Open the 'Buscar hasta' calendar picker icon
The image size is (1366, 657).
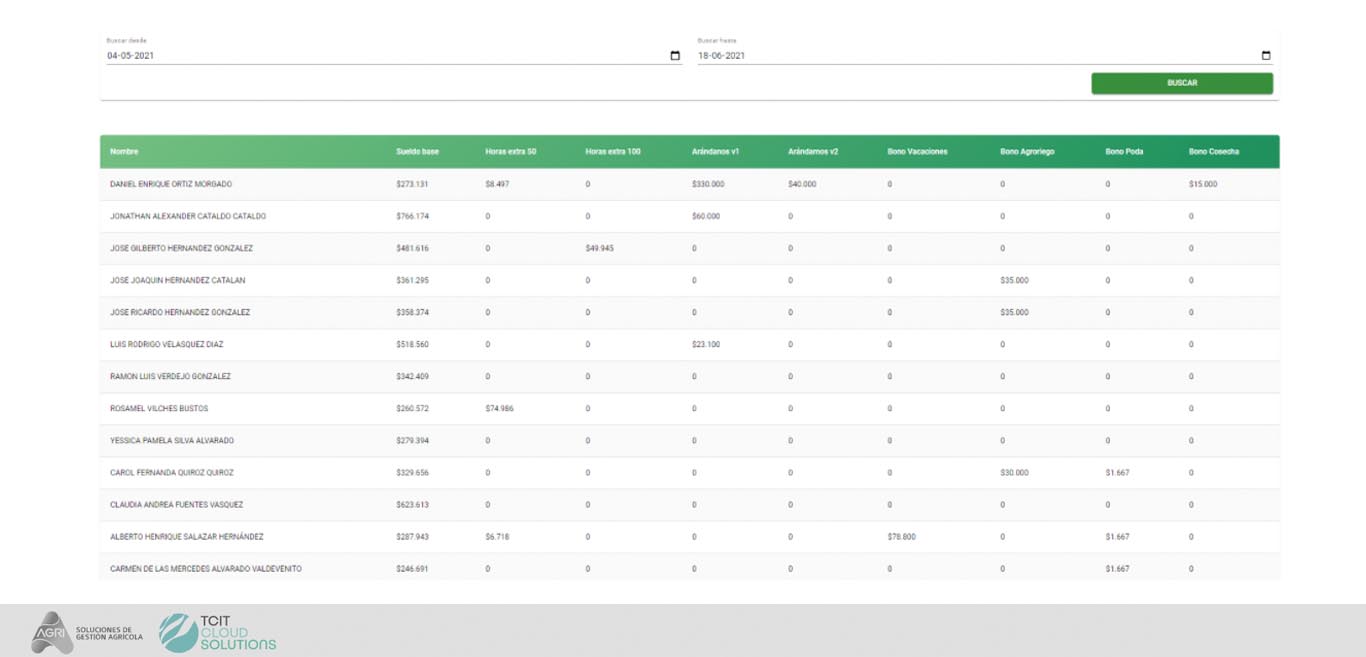(x=1266, y=56)
